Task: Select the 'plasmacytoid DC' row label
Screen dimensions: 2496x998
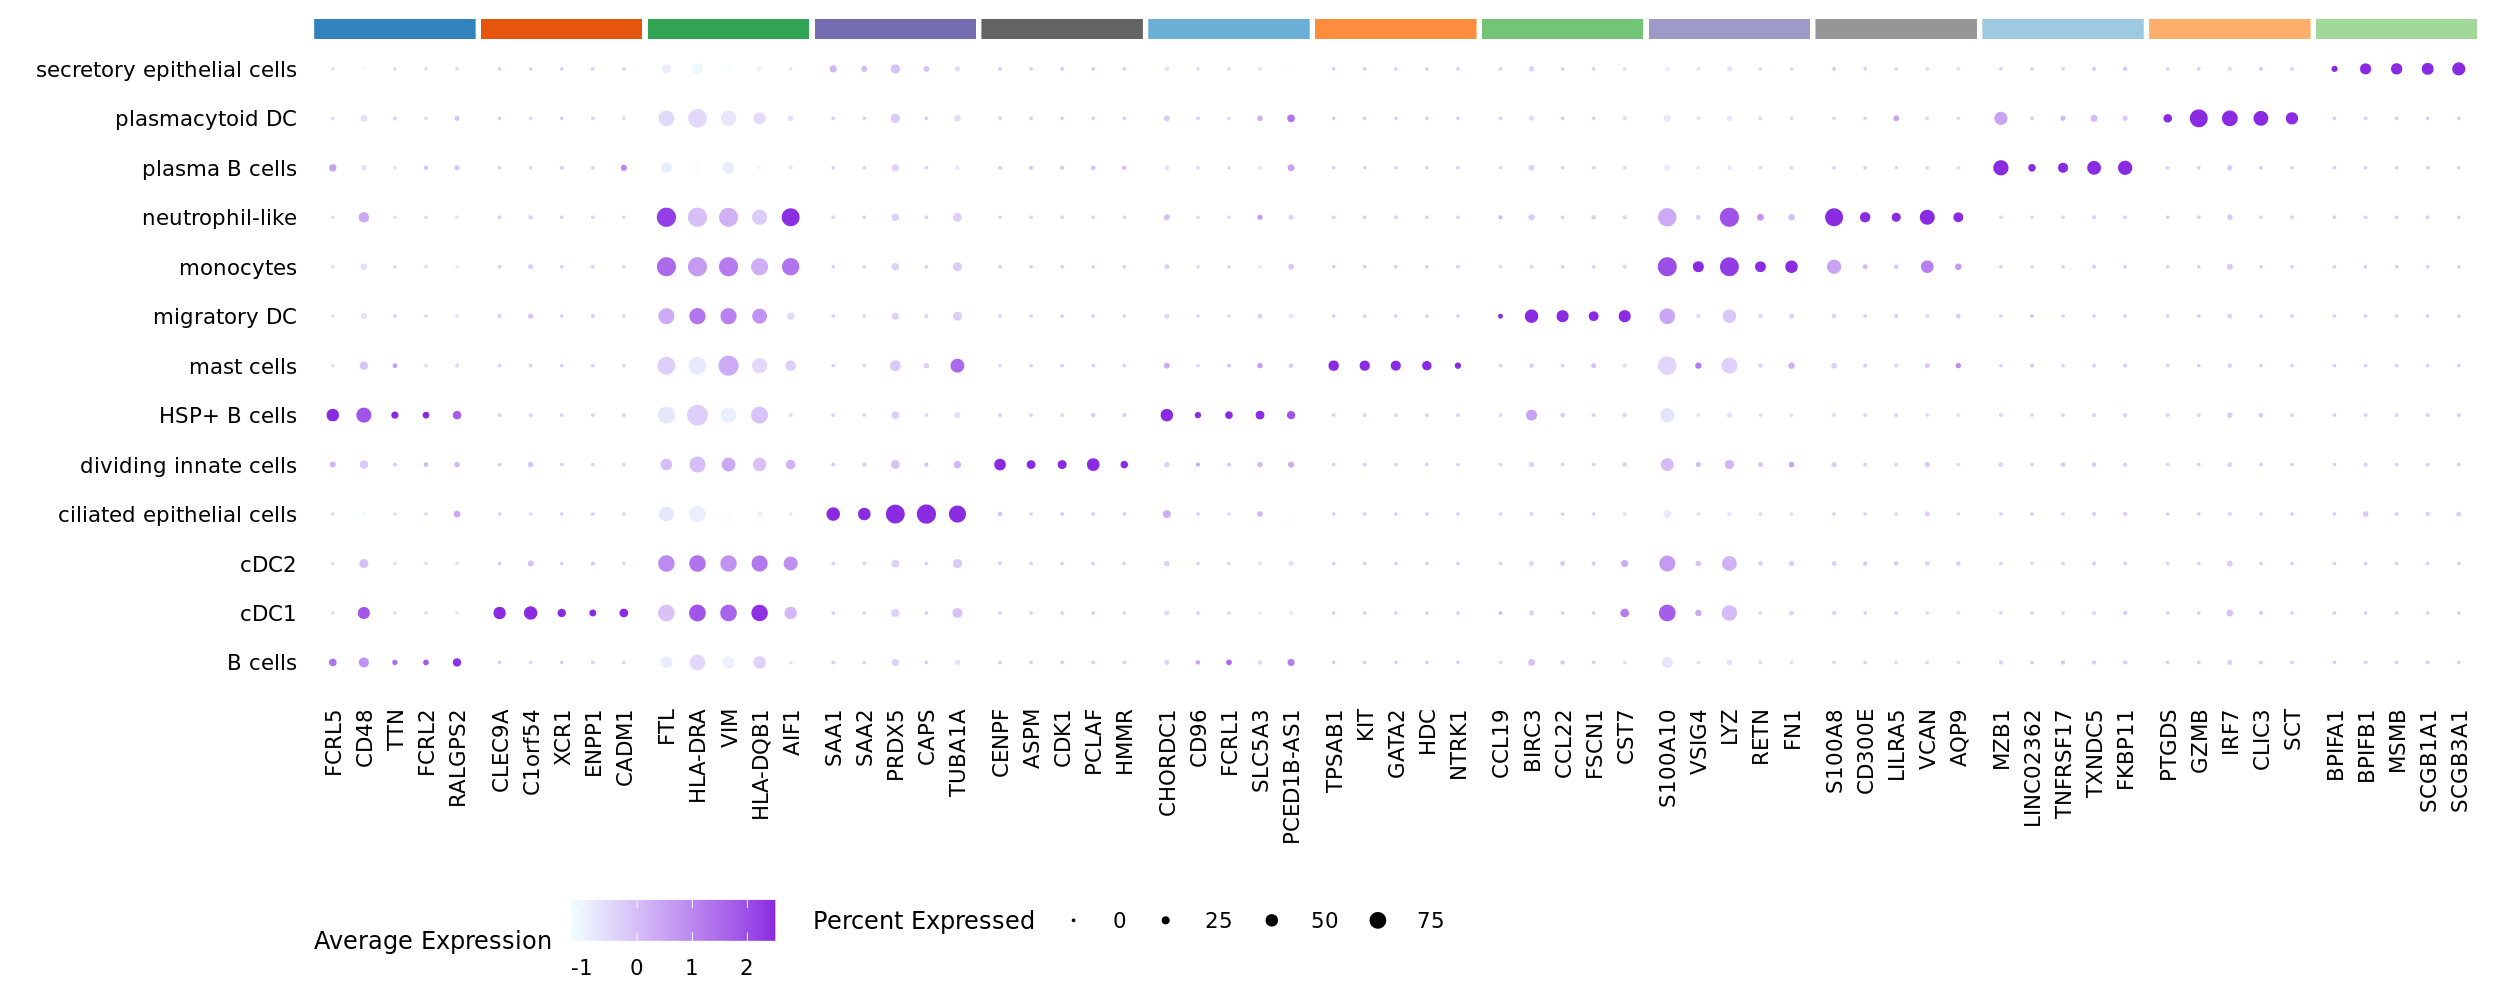Action: pyautogui.click(x=206, y=119)
